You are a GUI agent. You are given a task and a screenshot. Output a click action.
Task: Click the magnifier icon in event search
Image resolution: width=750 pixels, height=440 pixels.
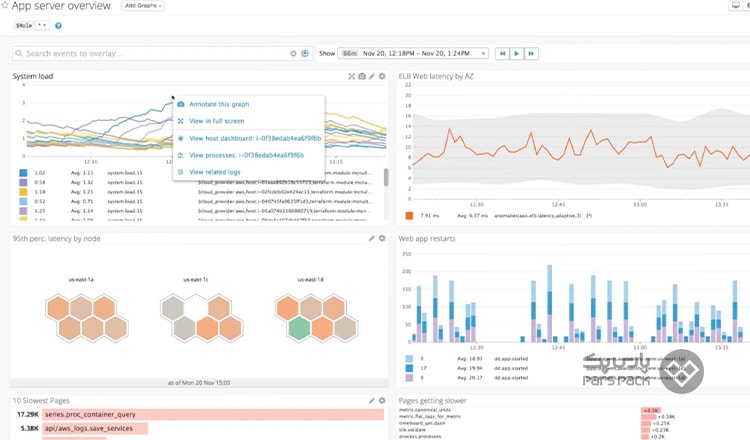click(19, 54)
